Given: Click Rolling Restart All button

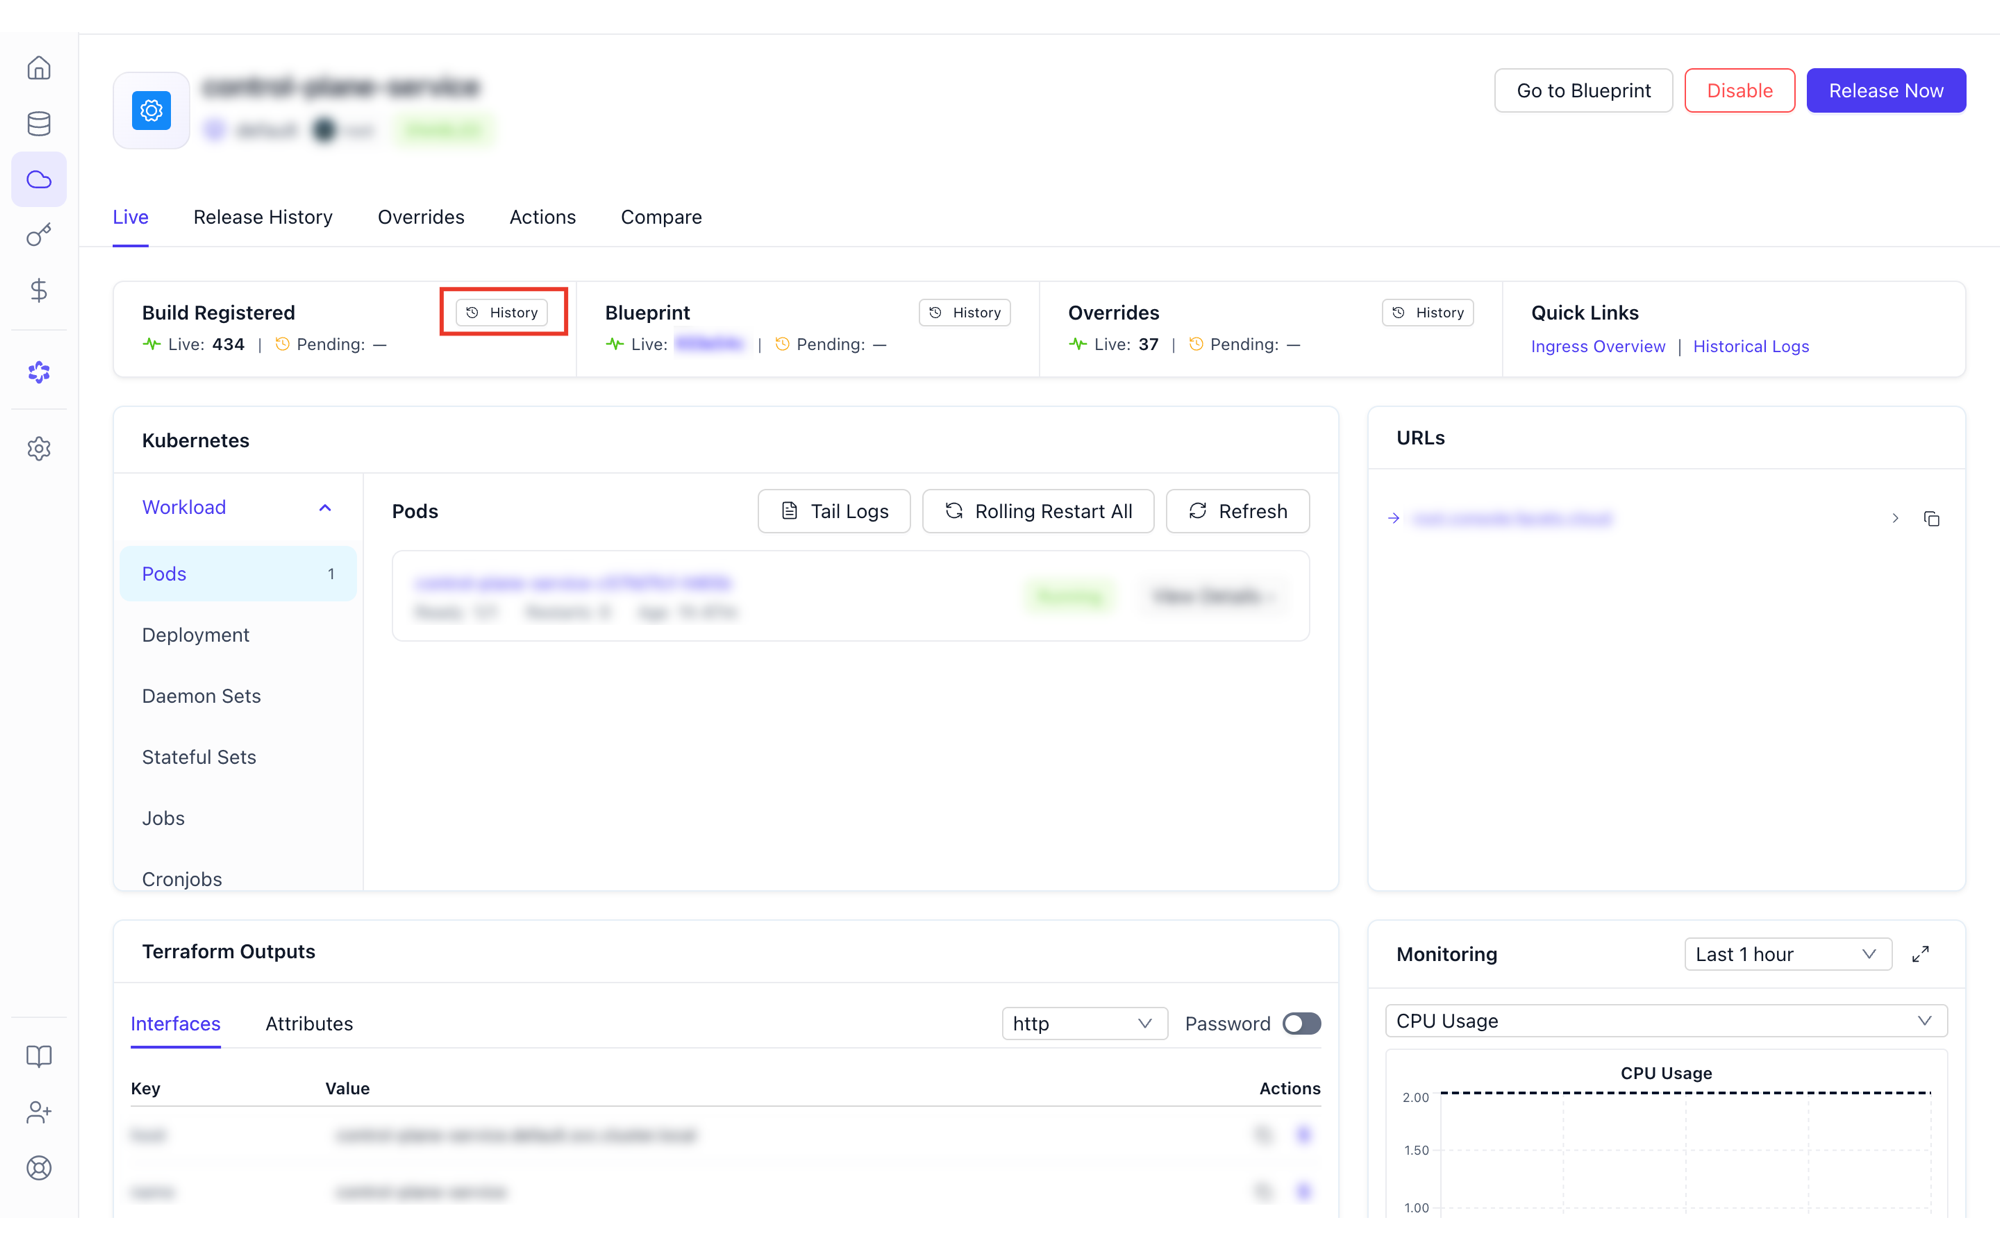Looking at the screenshot, I should click(1038, 512).
